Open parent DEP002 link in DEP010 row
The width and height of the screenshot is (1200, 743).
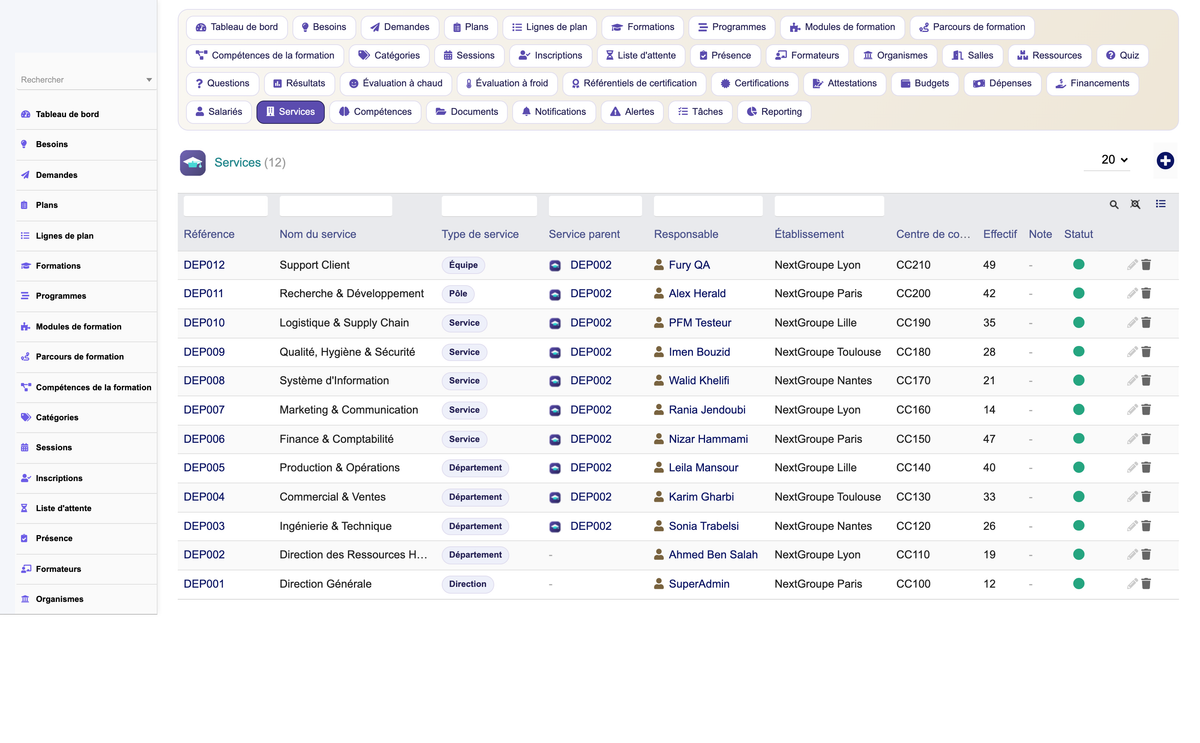591,323
